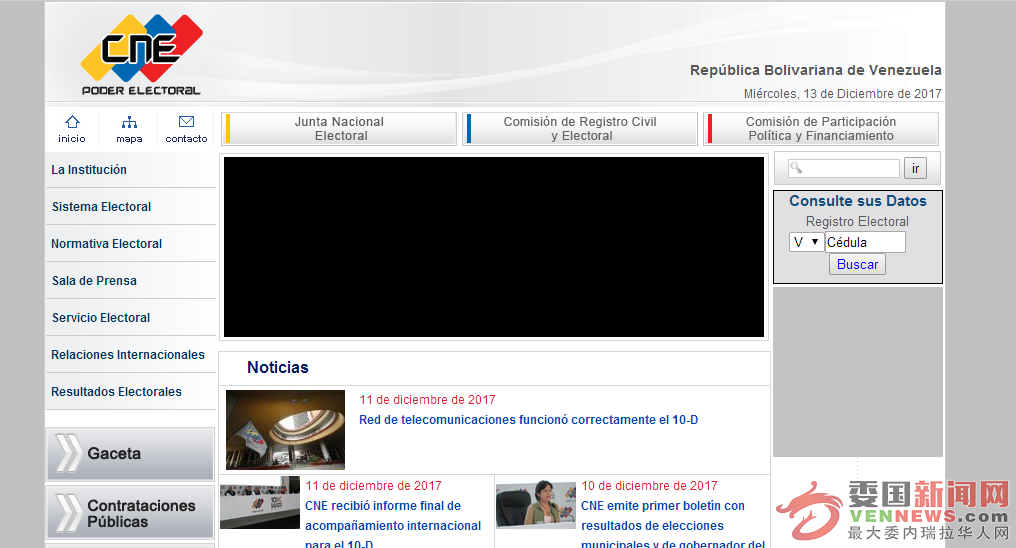Screen dimensions: 1016x548
Task: Open Comisión de Registro Civil y Electoral tab
Action: click(x=580, y=128)
